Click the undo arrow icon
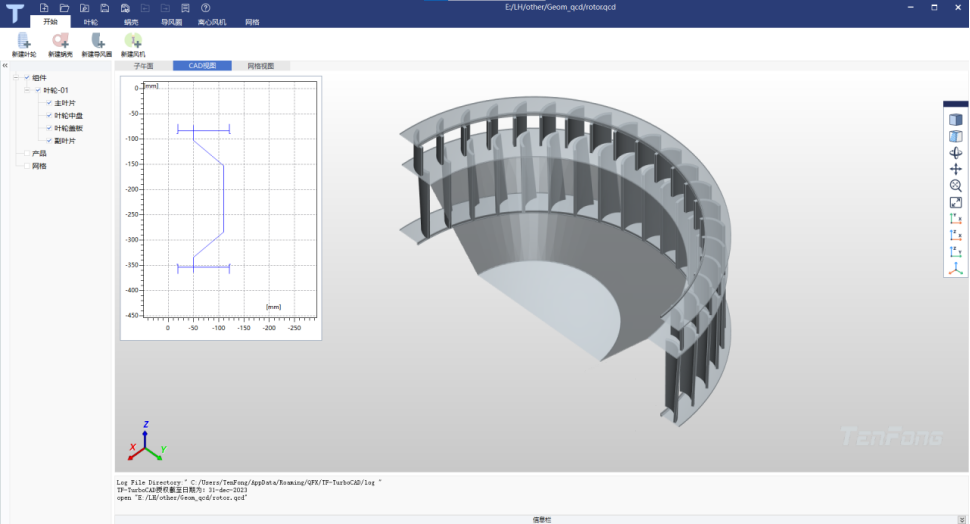 tap(145, 8)
